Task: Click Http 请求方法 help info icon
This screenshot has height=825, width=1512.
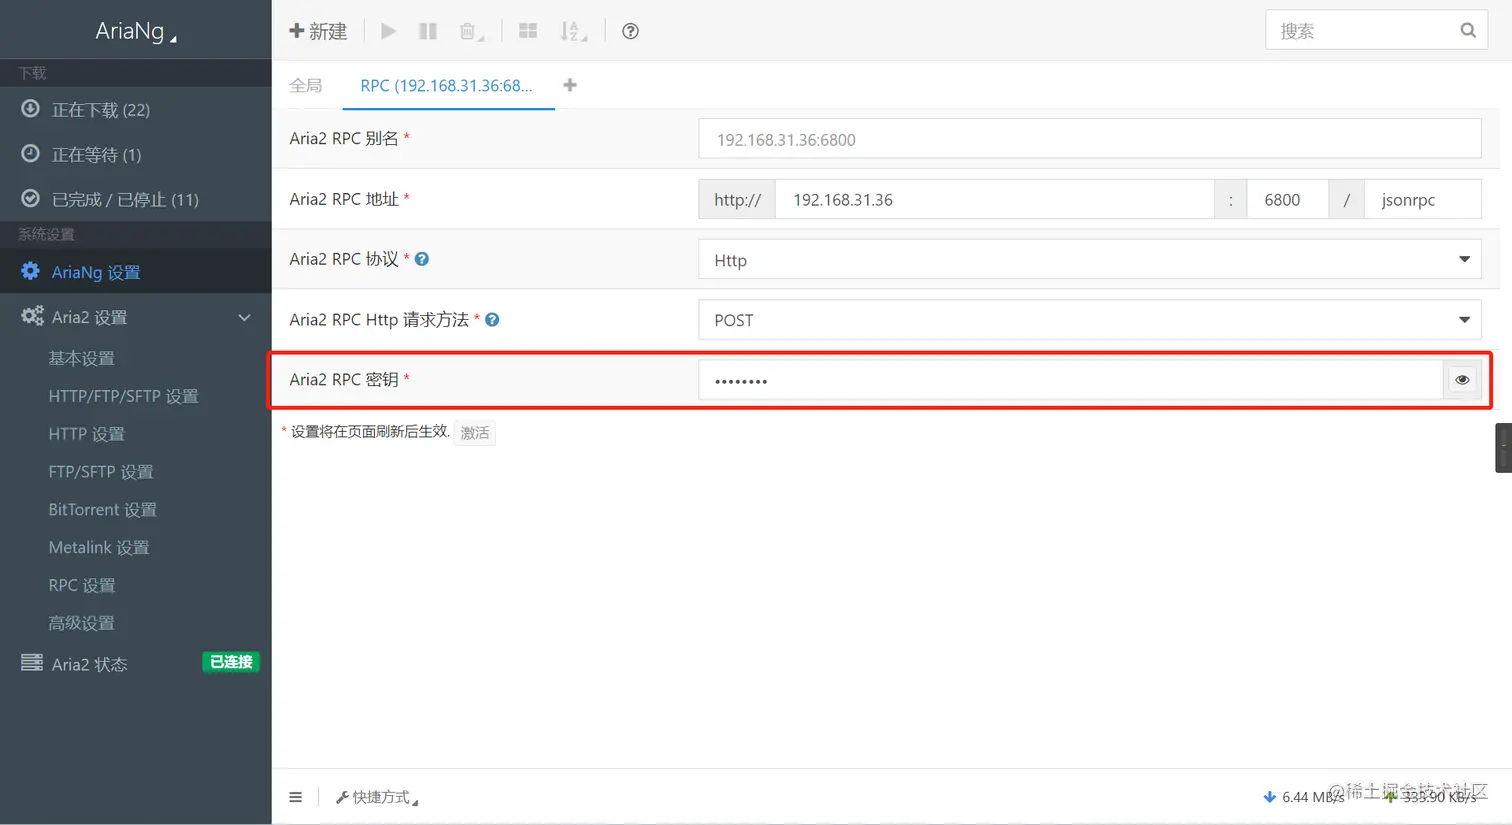Action: 492,320
